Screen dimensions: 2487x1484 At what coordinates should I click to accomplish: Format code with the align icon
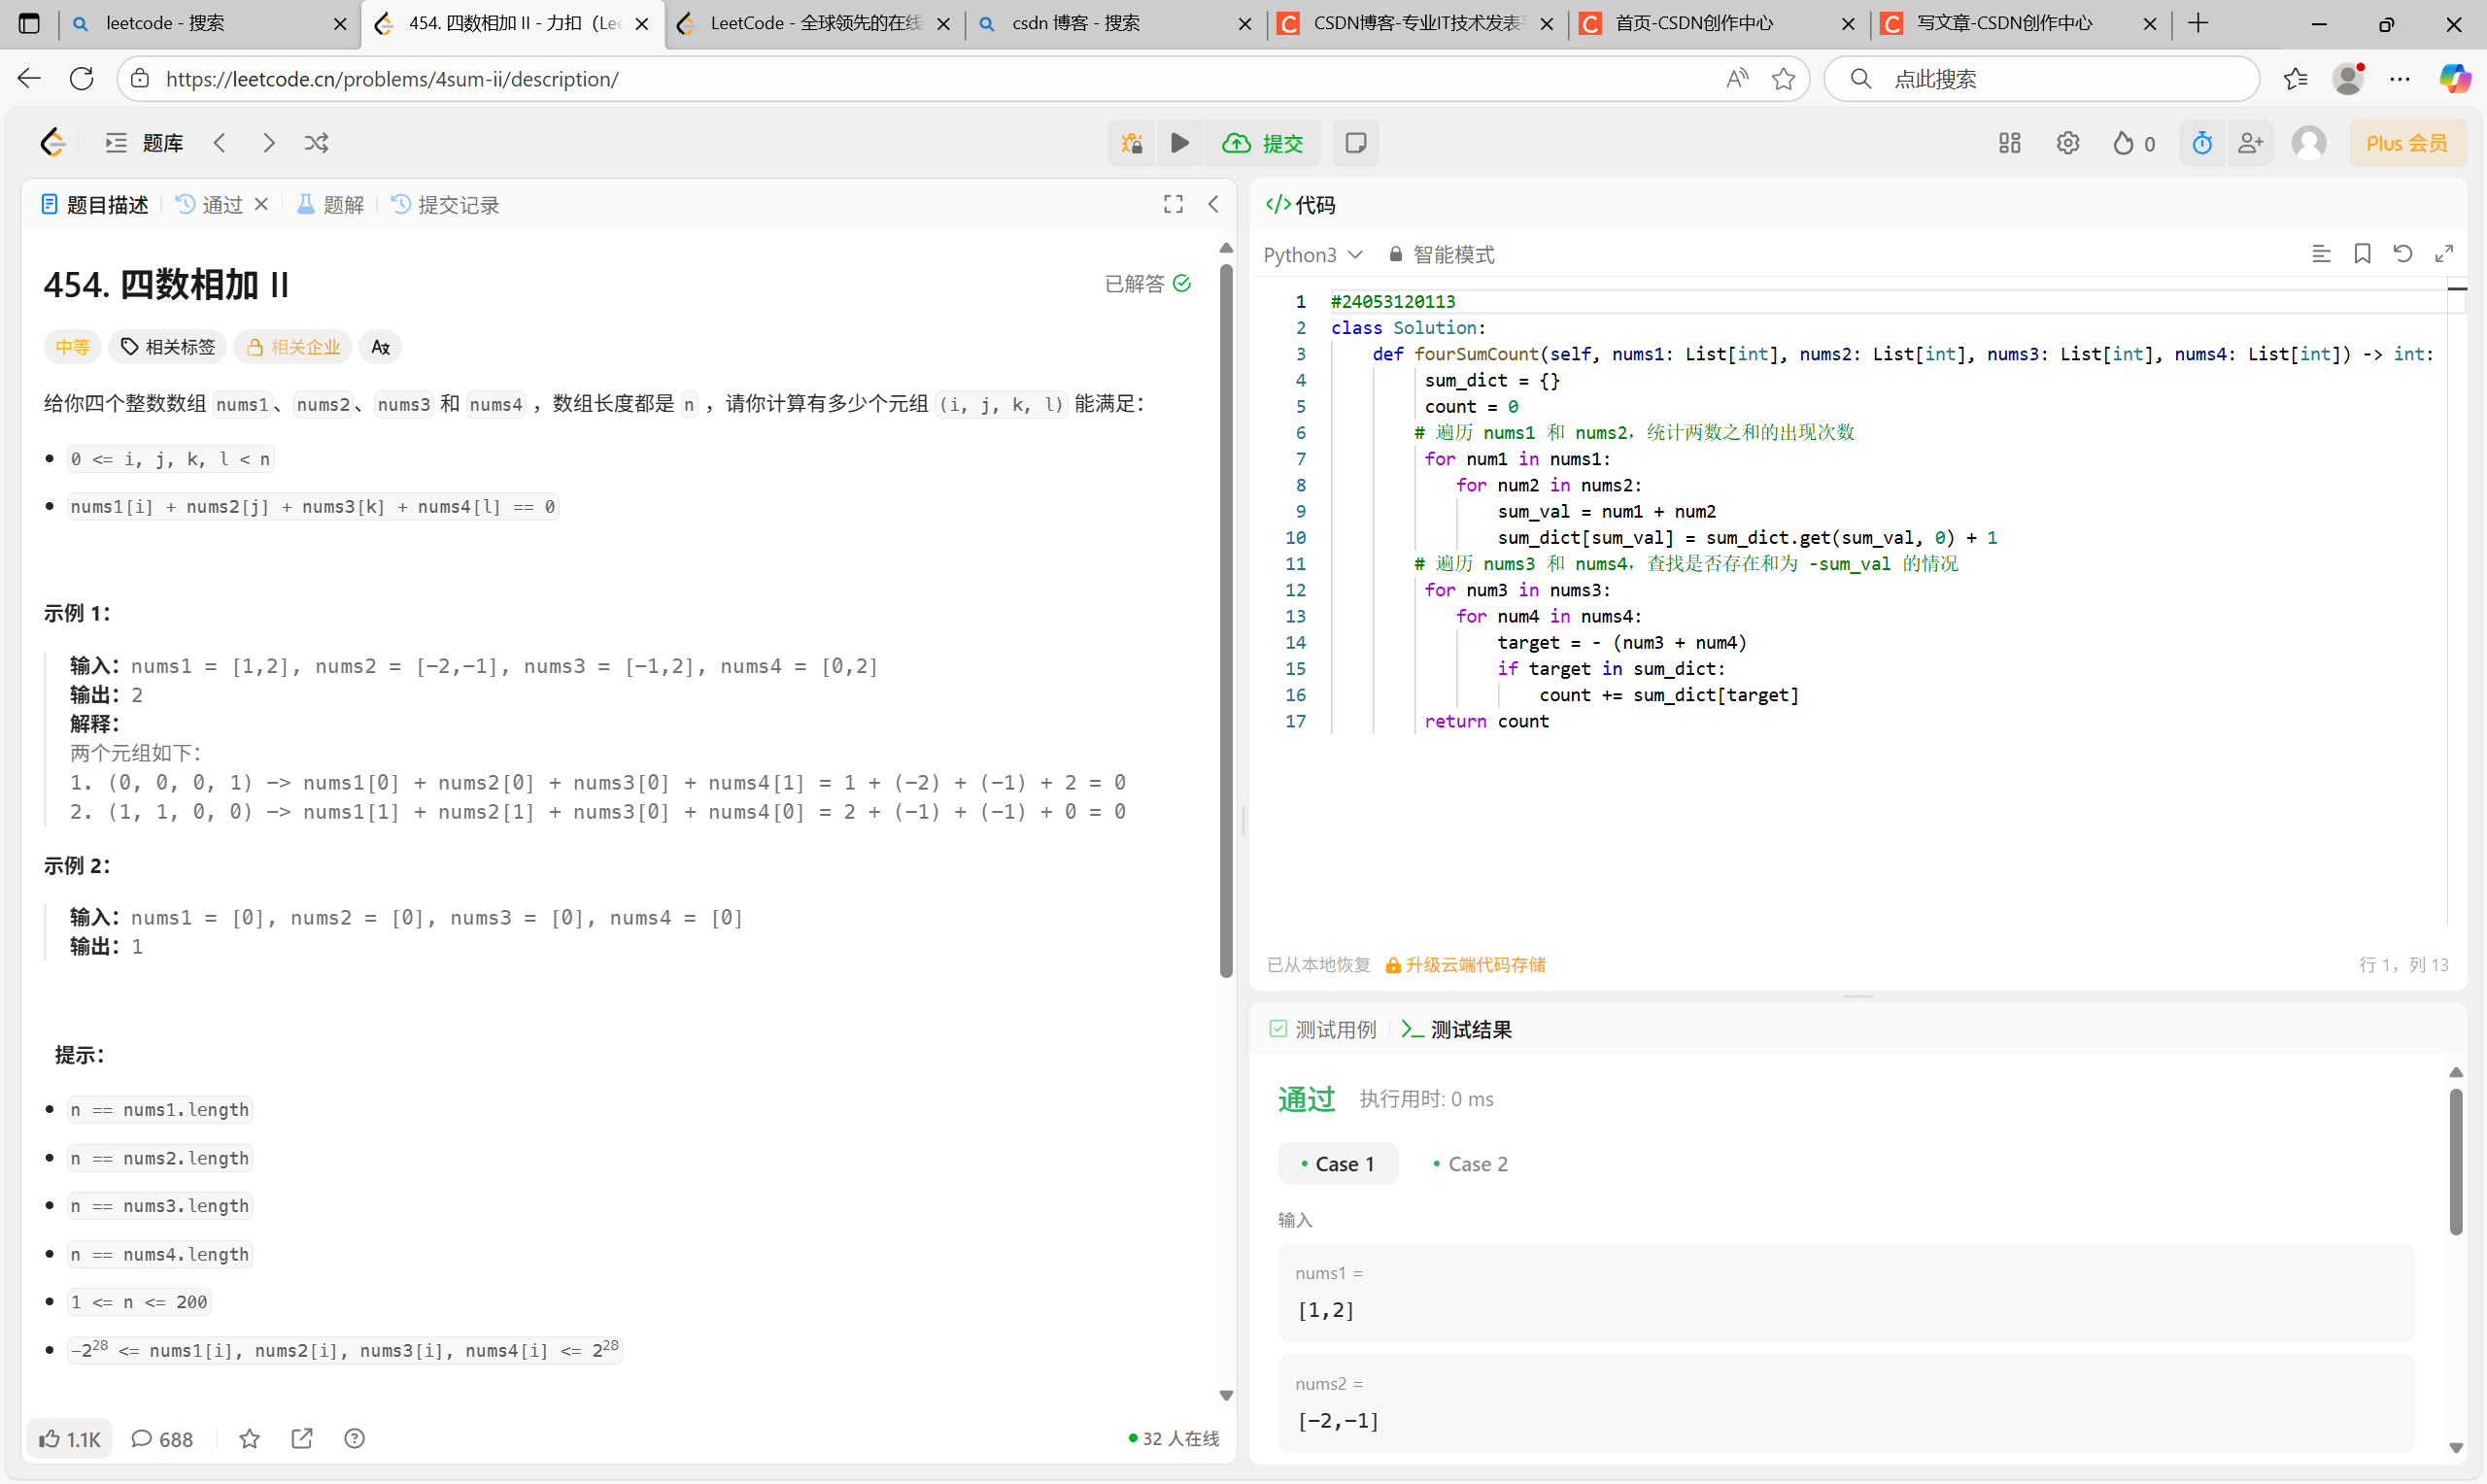coord(2322,254)
